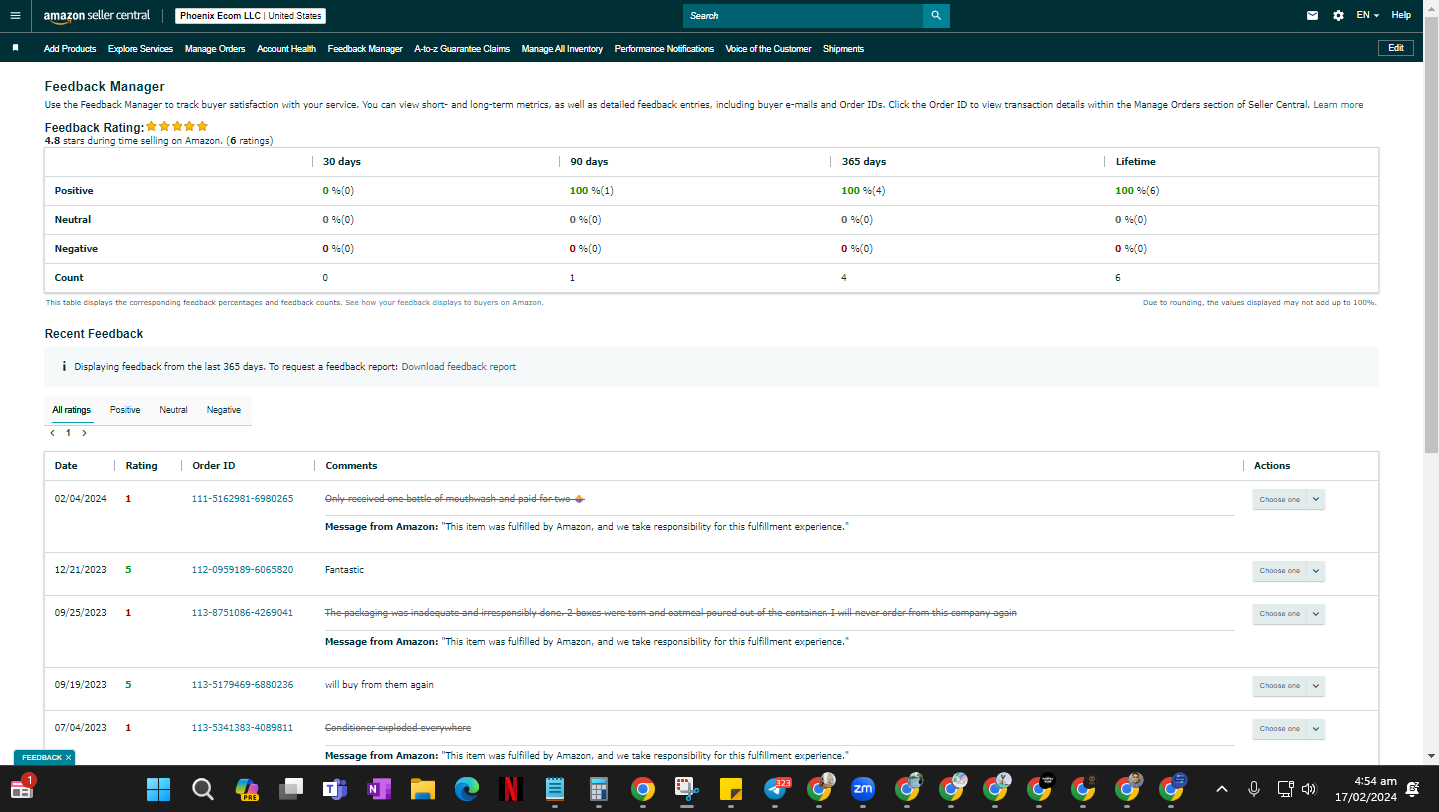The height and width of the screenshot is (812, 1439).
Task: Open Choose one dropdown for order 112-0959189-6065820
Action: click(1288, 571)
